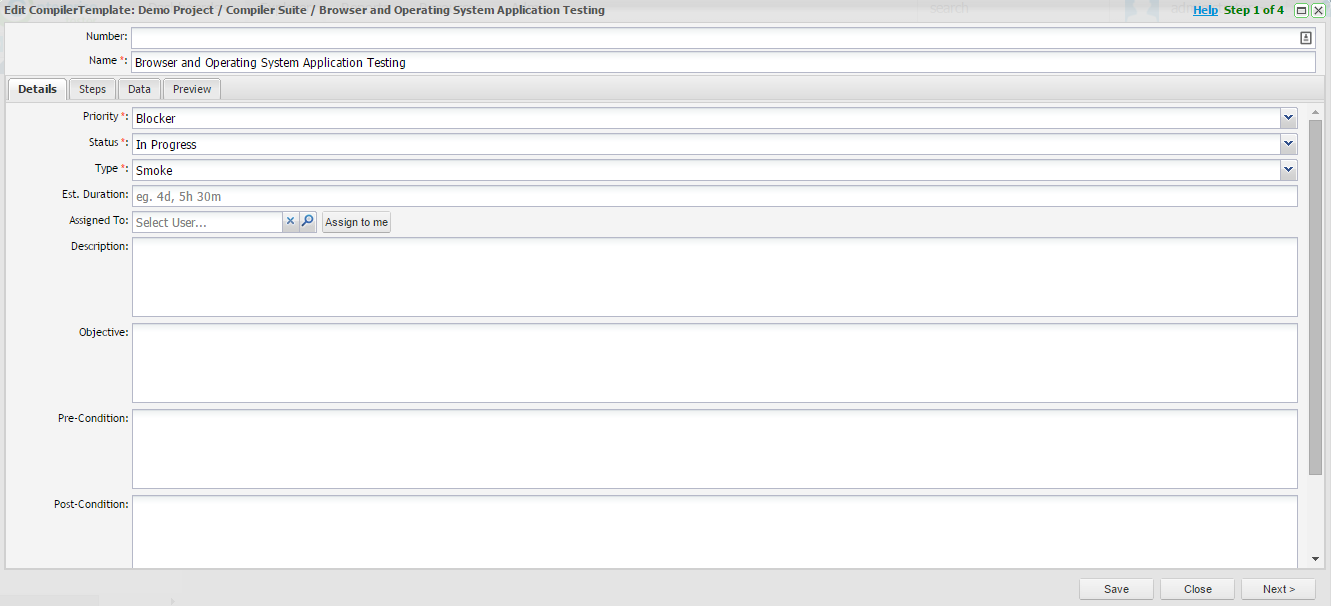
Task: Clear the Assigned To user with X icon
Action: [291, 222]
